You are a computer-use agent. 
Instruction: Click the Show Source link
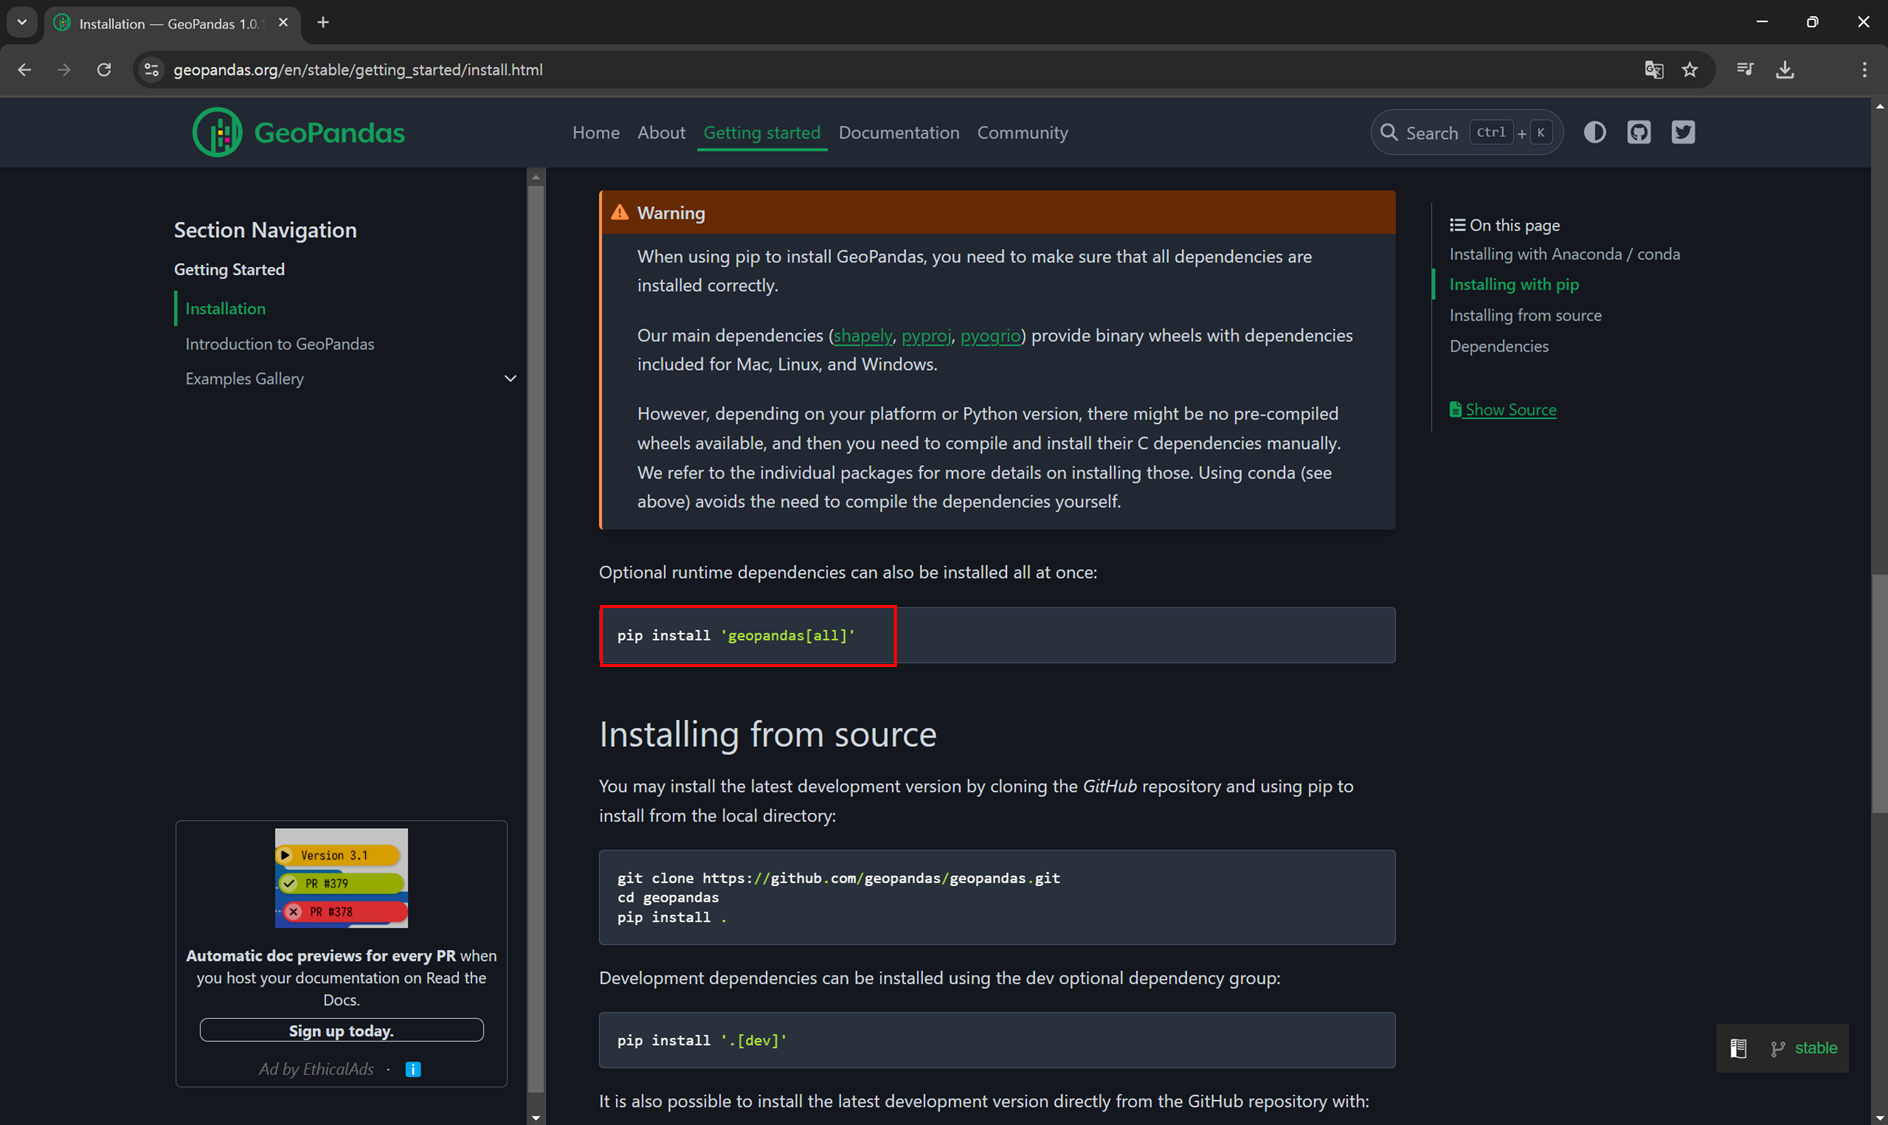1502,409
